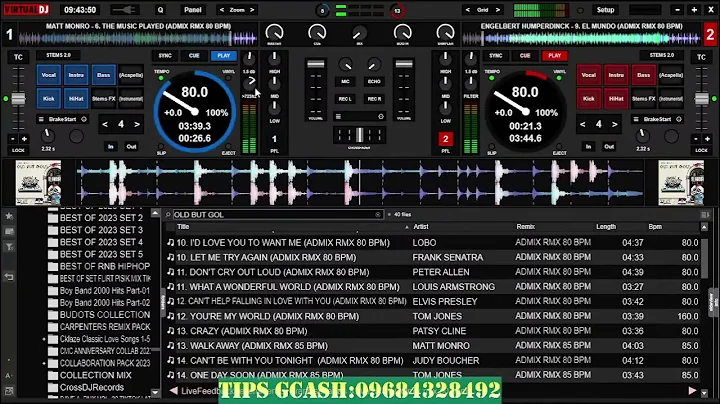Click the deck 1 number badge
Image resolution: width=720 pixels, height=404 pixels.
coord(9,35)
